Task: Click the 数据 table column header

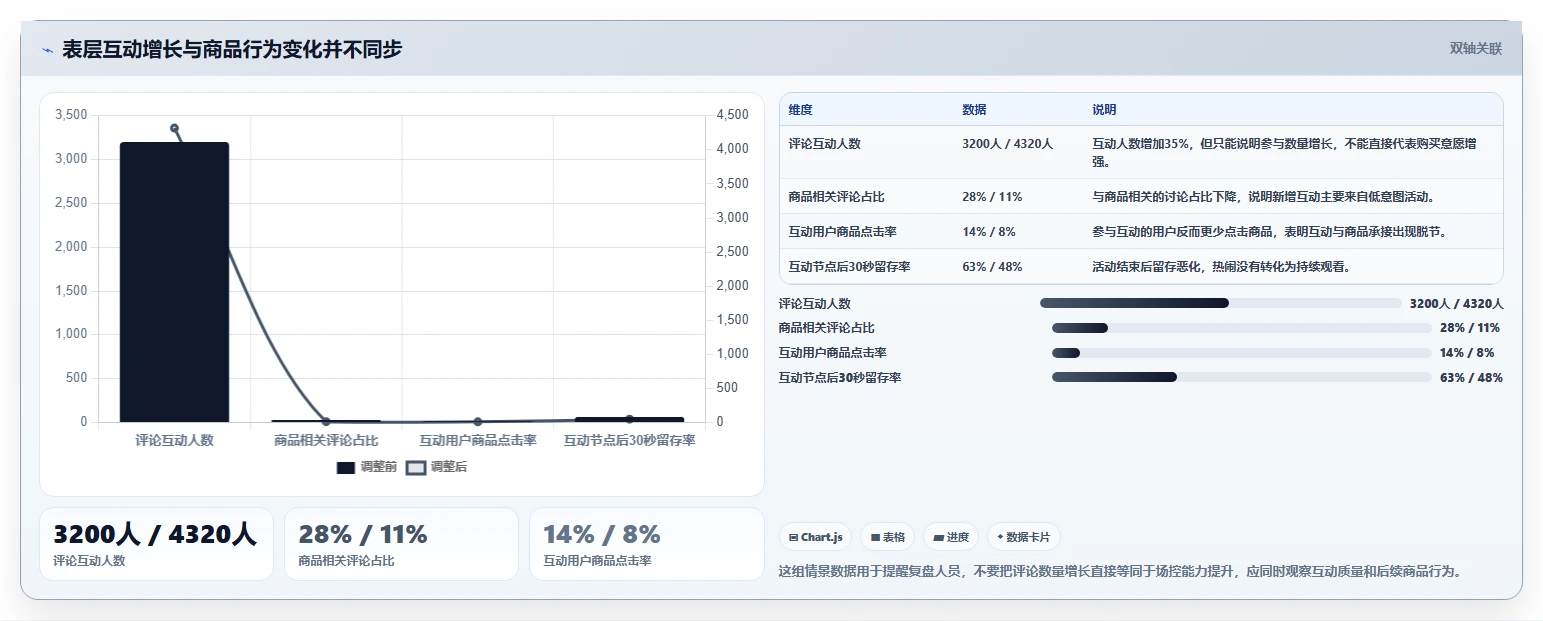Action: tap(974, 110)
